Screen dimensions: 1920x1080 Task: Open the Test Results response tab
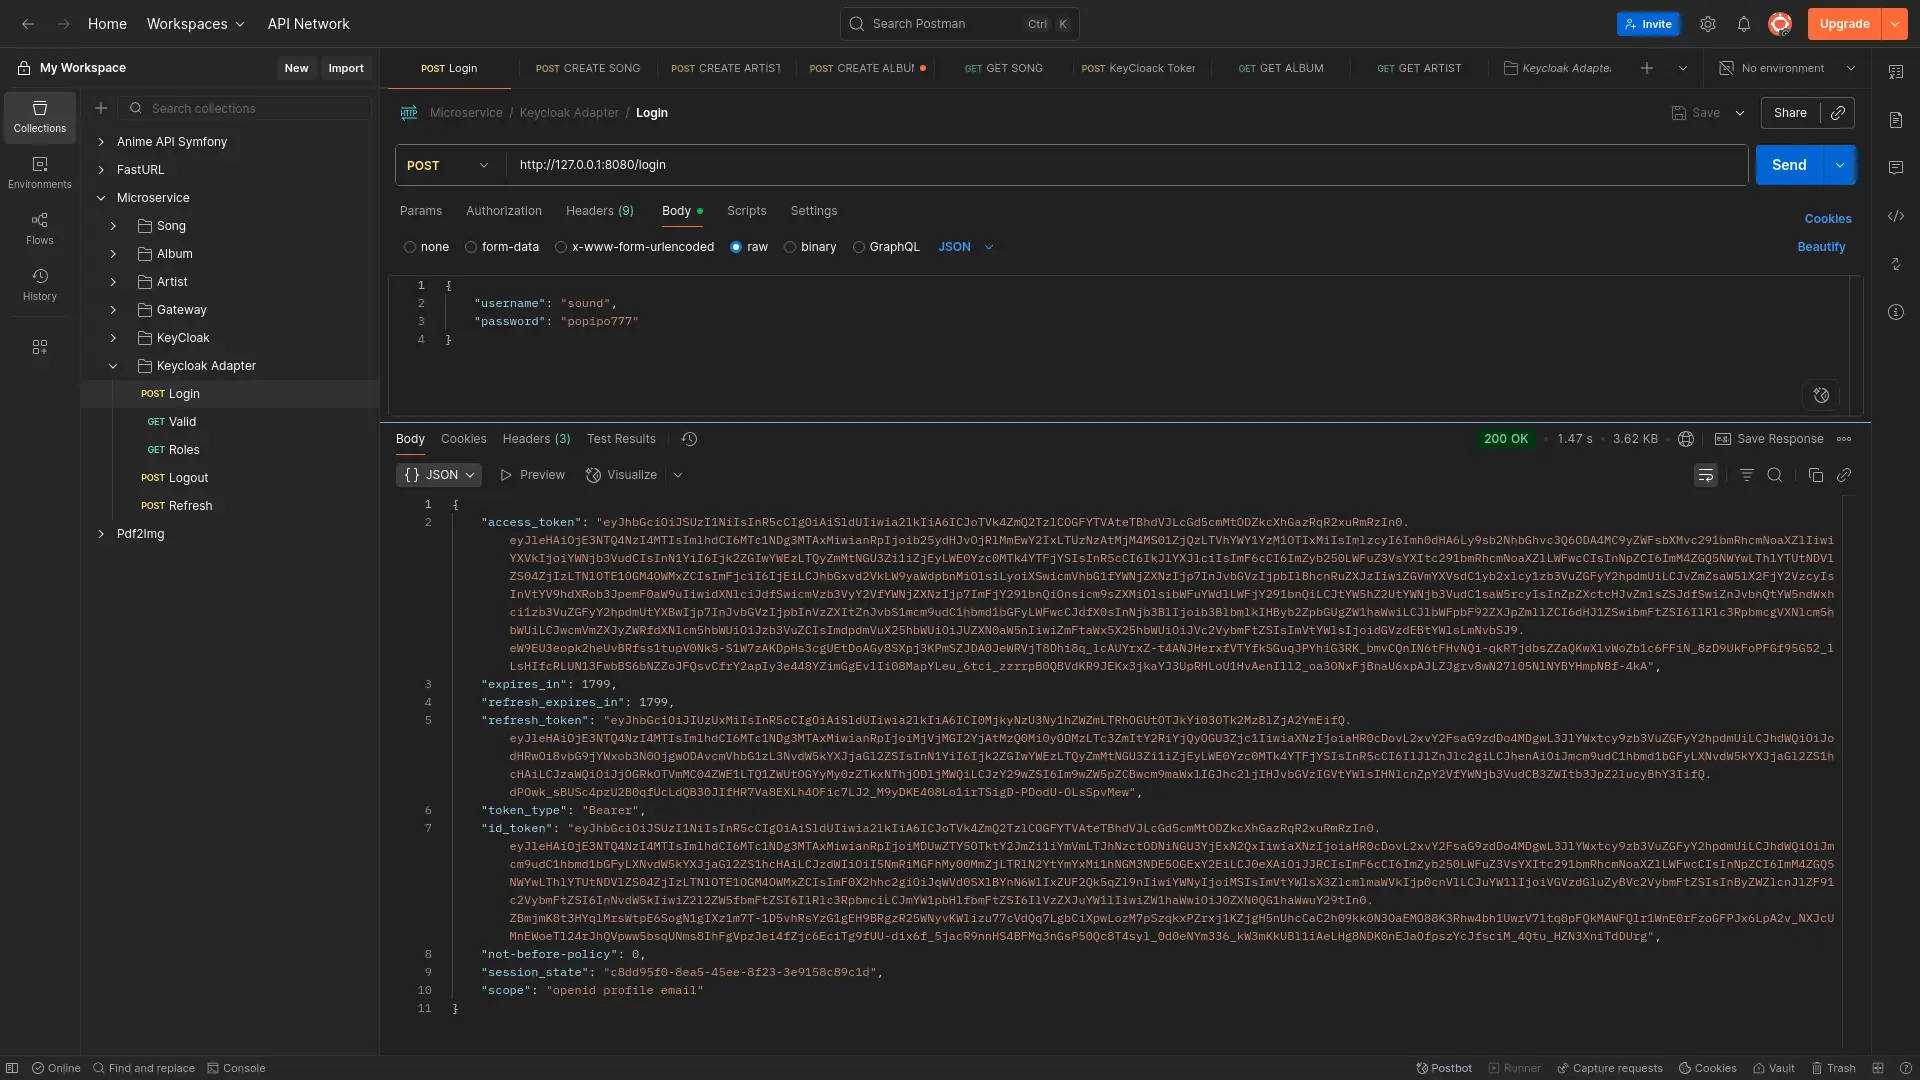coord(621,439)
